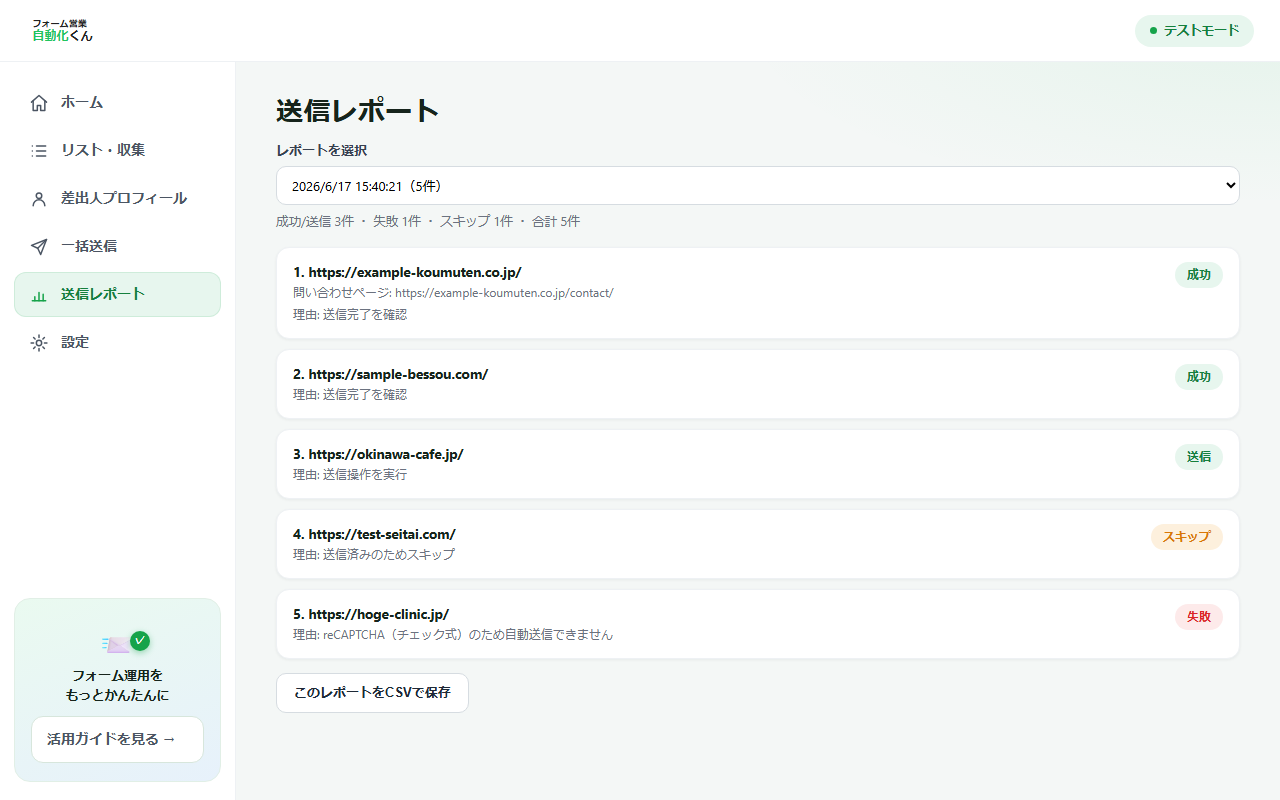
Task: Select the 送信レポート menu item
Action: tap(117, 294)
